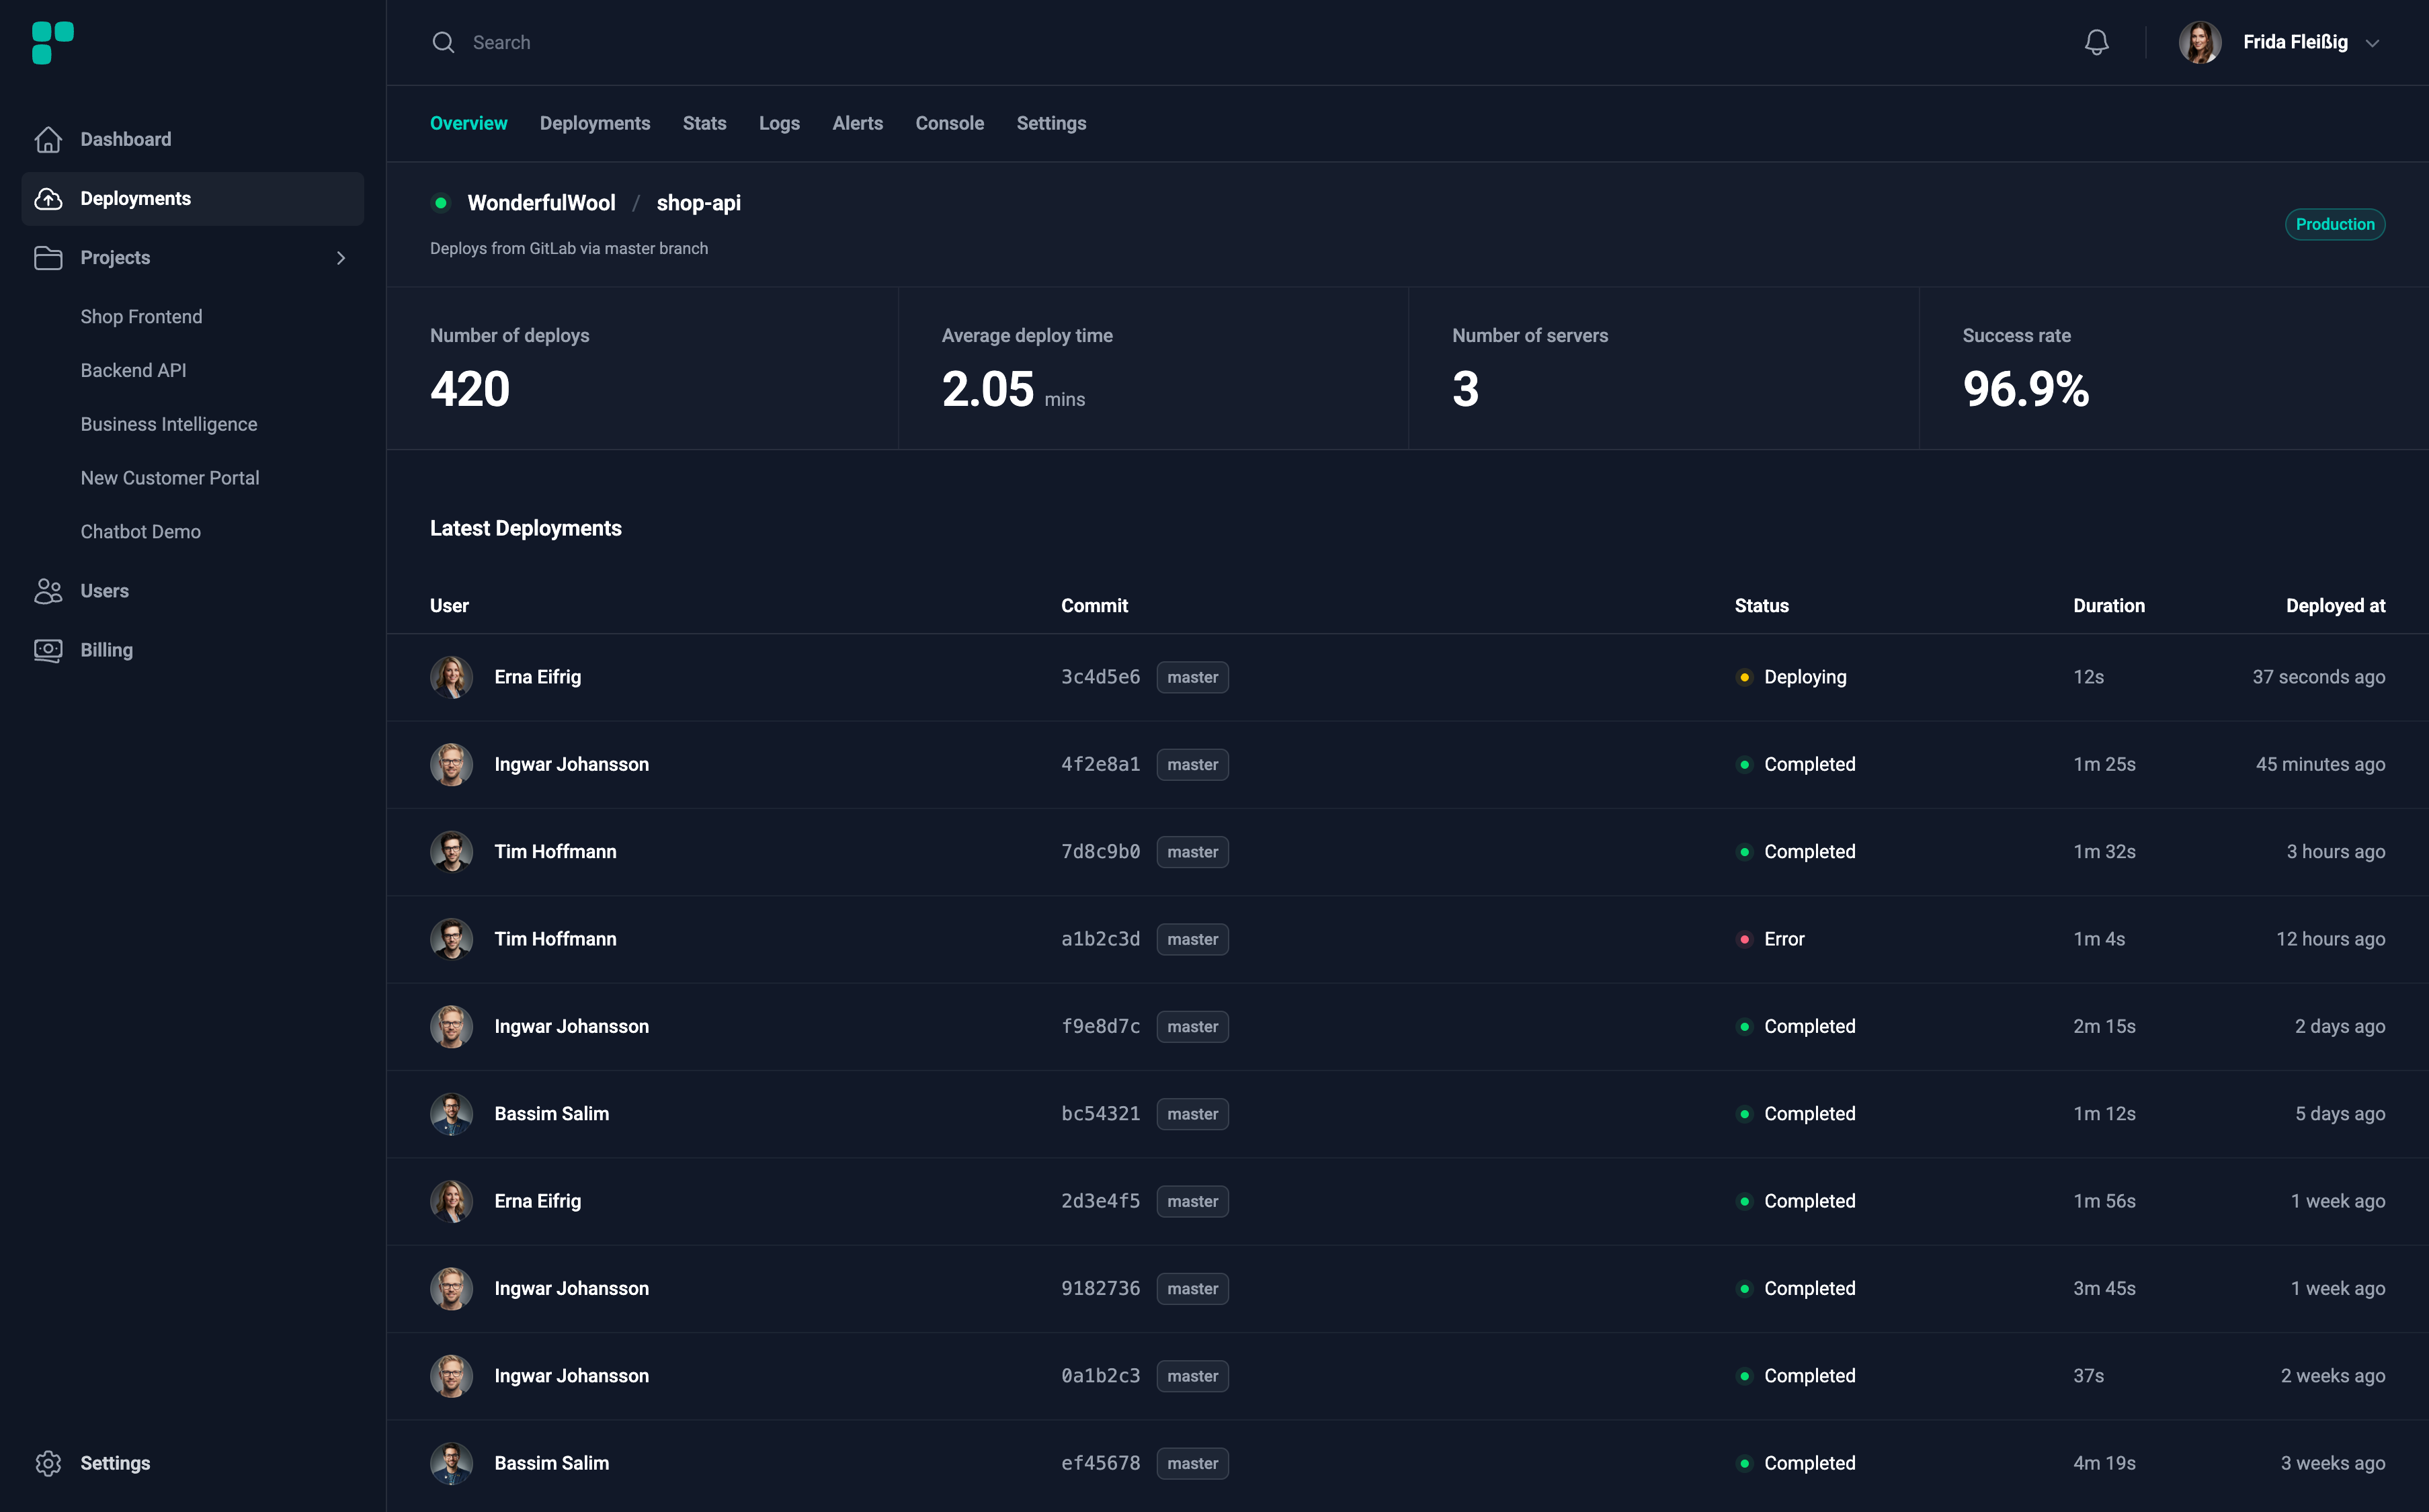The height and width of the screenshot is (1512, 2429).
Task: Go to the Console tab
Action: click(x=949, y=123)
